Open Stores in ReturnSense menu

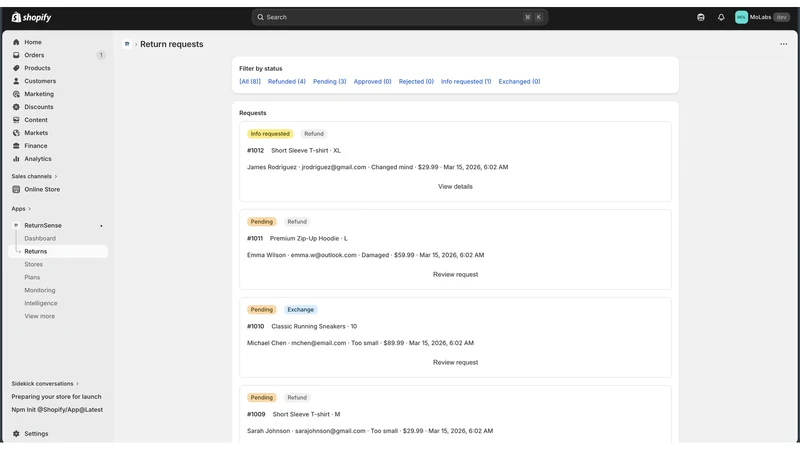(34, 265)
